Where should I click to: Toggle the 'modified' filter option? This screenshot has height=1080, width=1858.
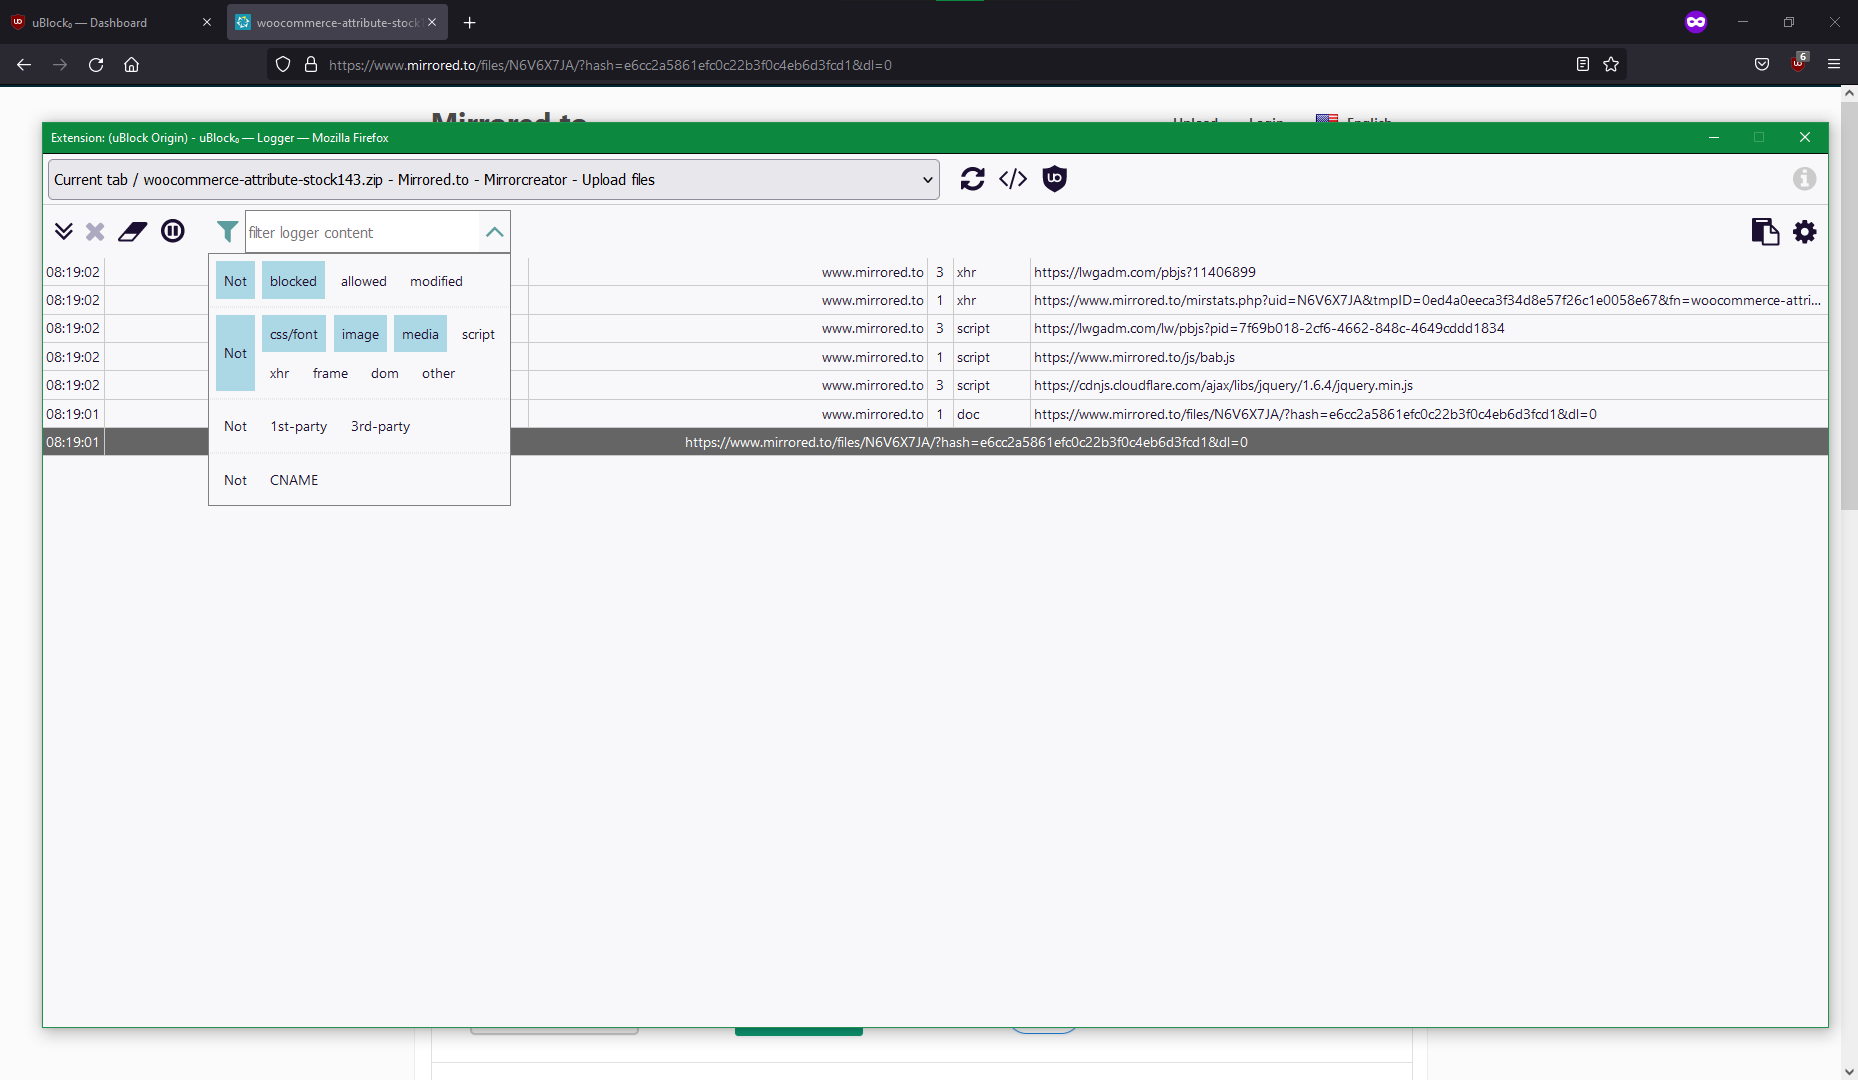pos(436,281)
